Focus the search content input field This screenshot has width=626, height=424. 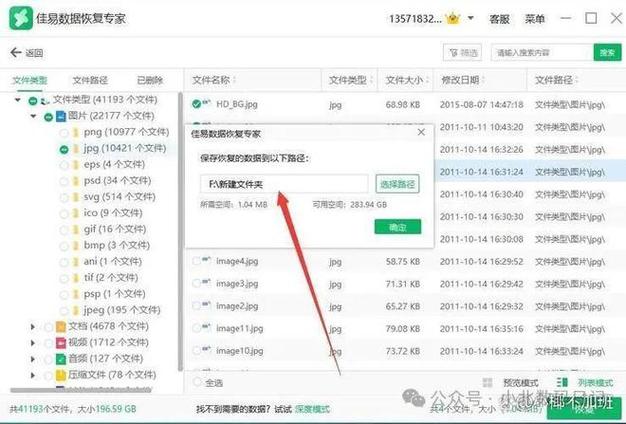pyautogui.click(x=542, y=53)
